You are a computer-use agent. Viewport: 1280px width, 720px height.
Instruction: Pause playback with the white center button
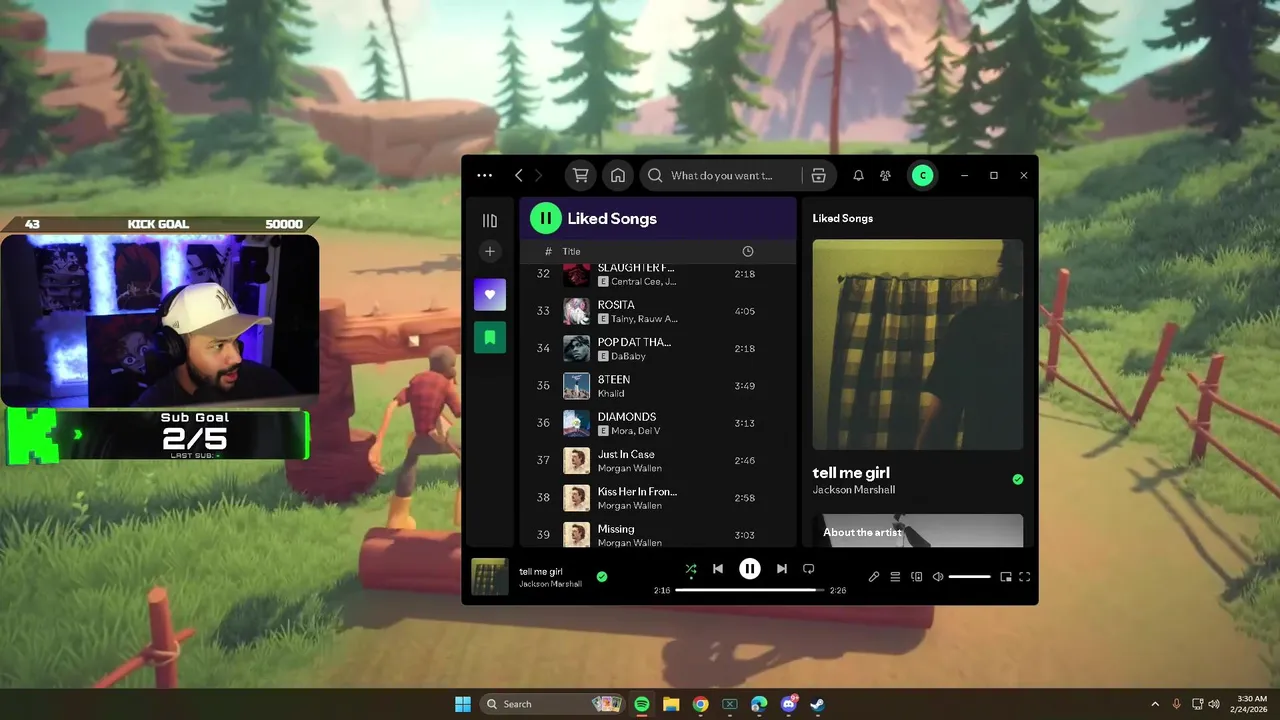750,569
